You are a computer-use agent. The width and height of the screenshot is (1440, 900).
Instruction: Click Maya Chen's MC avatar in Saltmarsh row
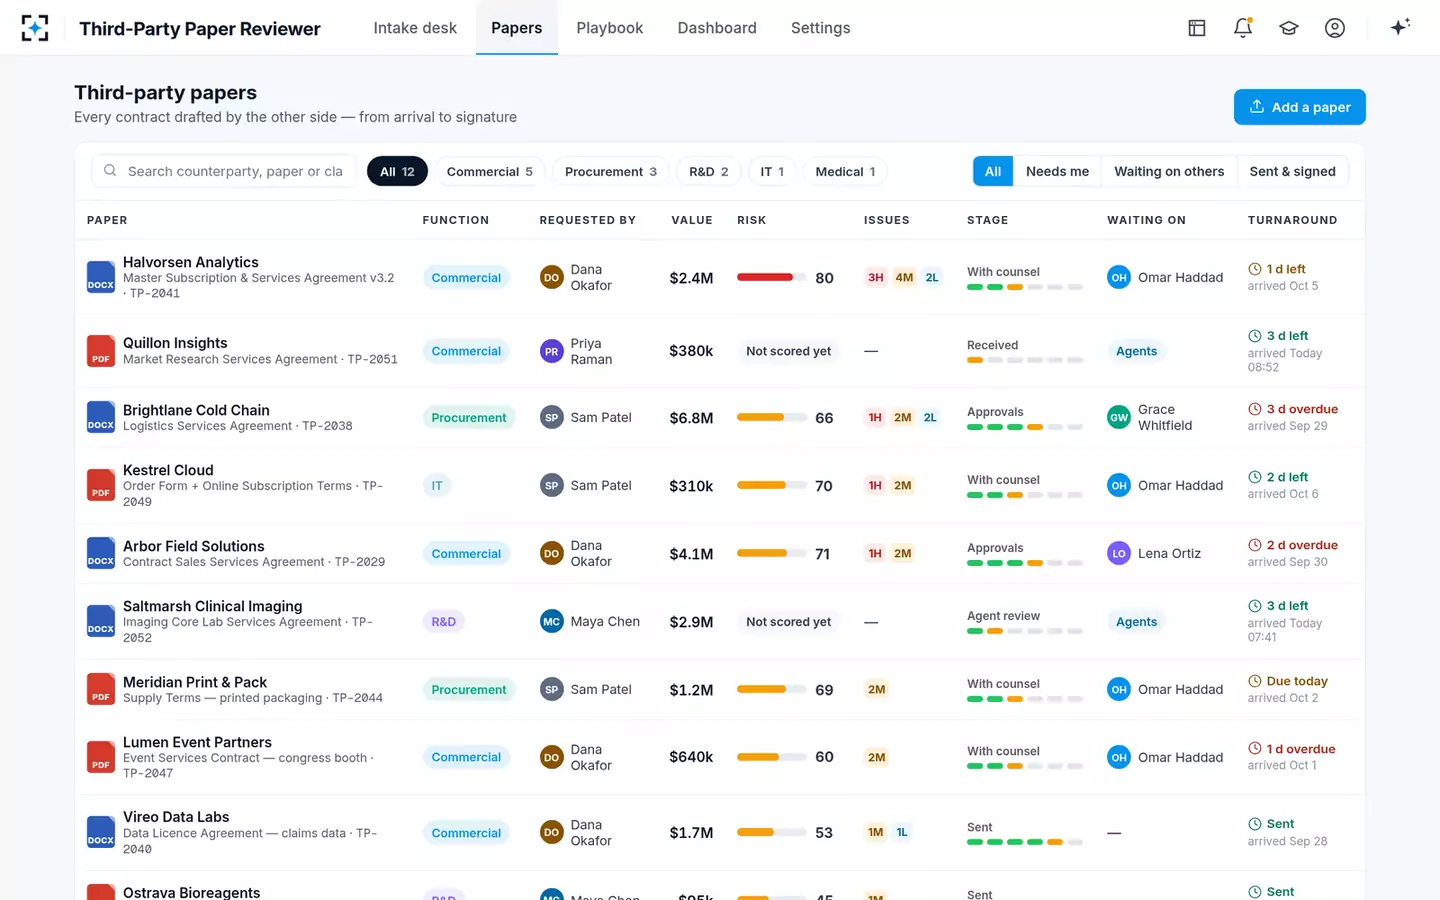click(551, 621)
